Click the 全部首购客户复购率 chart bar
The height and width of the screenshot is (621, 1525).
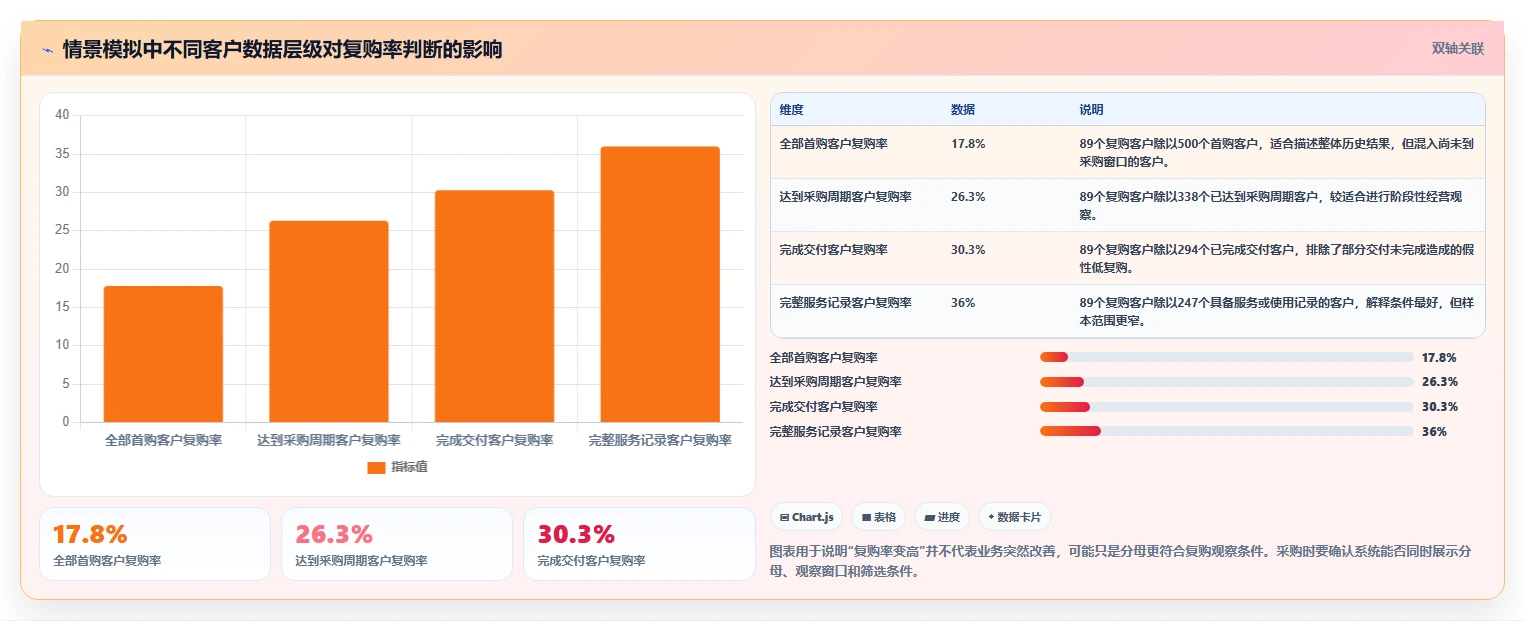(163, 354)
